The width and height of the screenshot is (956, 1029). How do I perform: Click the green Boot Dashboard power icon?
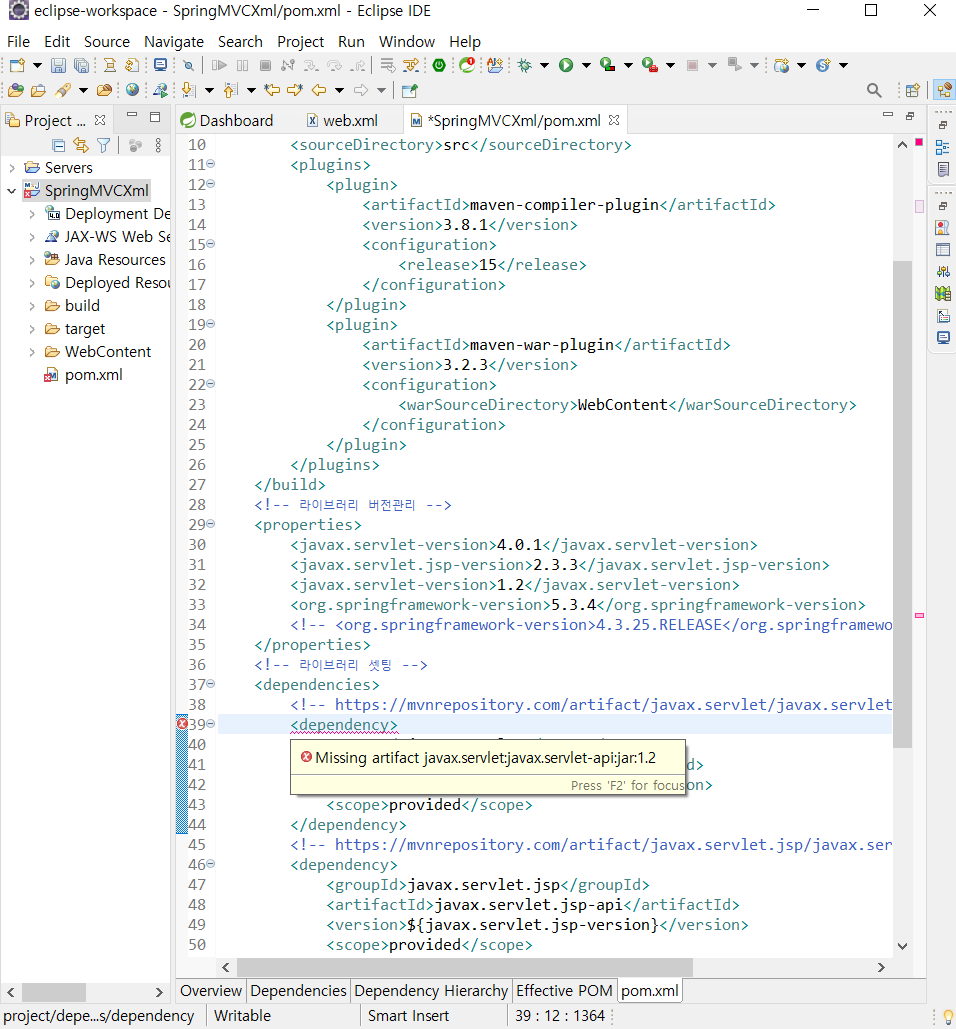coord(439,66)
